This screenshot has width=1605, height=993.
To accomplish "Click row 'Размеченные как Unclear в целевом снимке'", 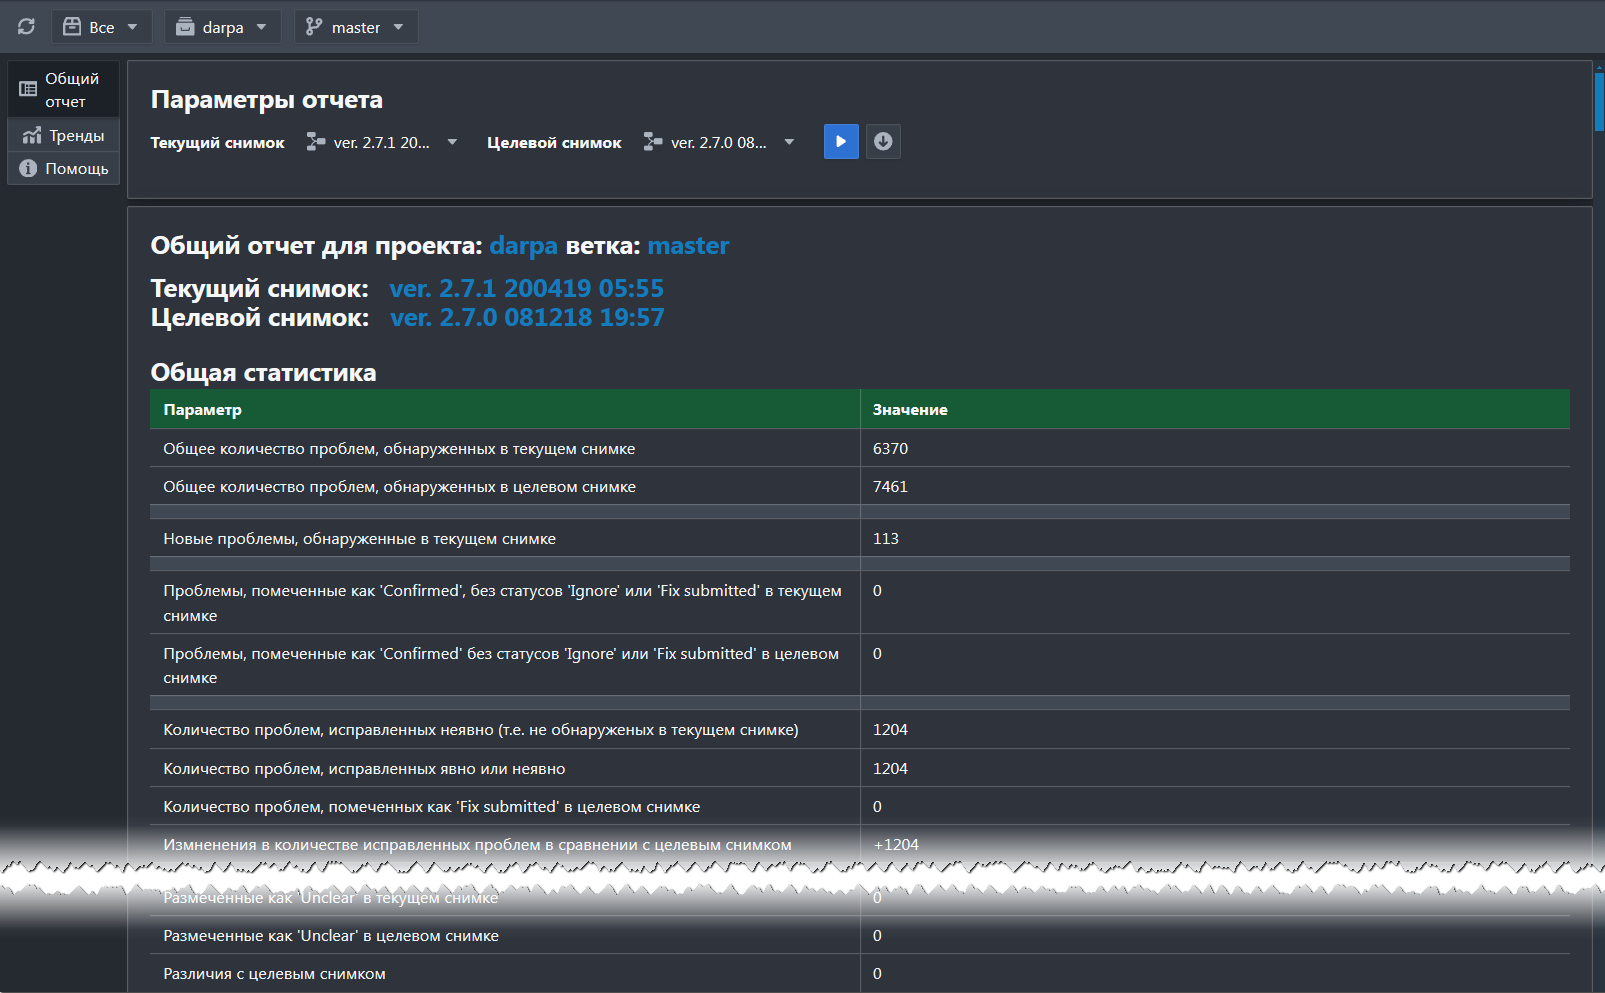I will (860, 935).
